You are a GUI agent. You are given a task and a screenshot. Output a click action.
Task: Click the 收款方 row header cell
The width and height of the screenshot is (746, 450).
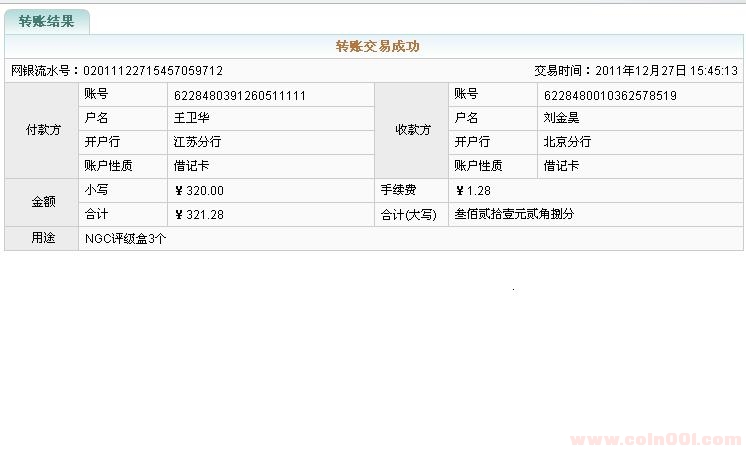tap(412, 130)
